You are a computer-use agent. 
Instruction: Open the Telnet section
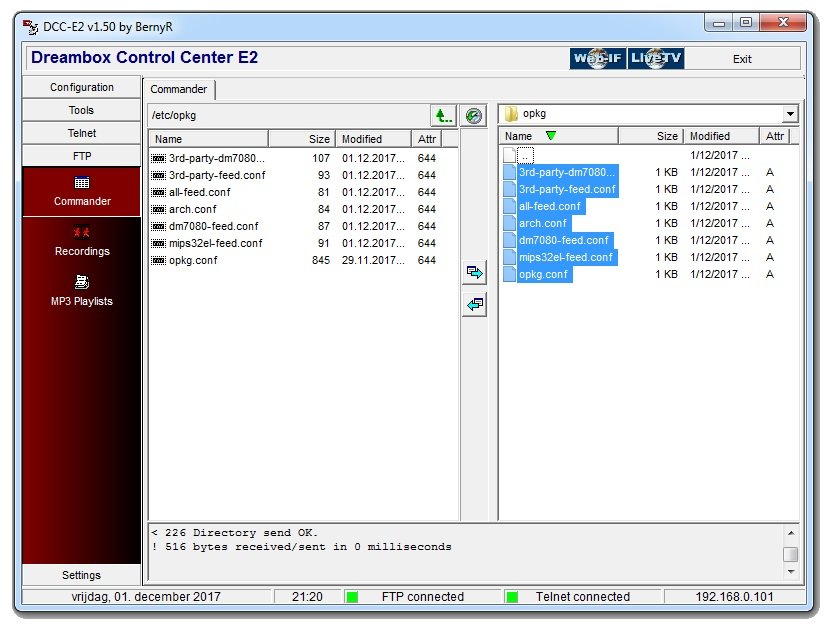pos(82,133)
